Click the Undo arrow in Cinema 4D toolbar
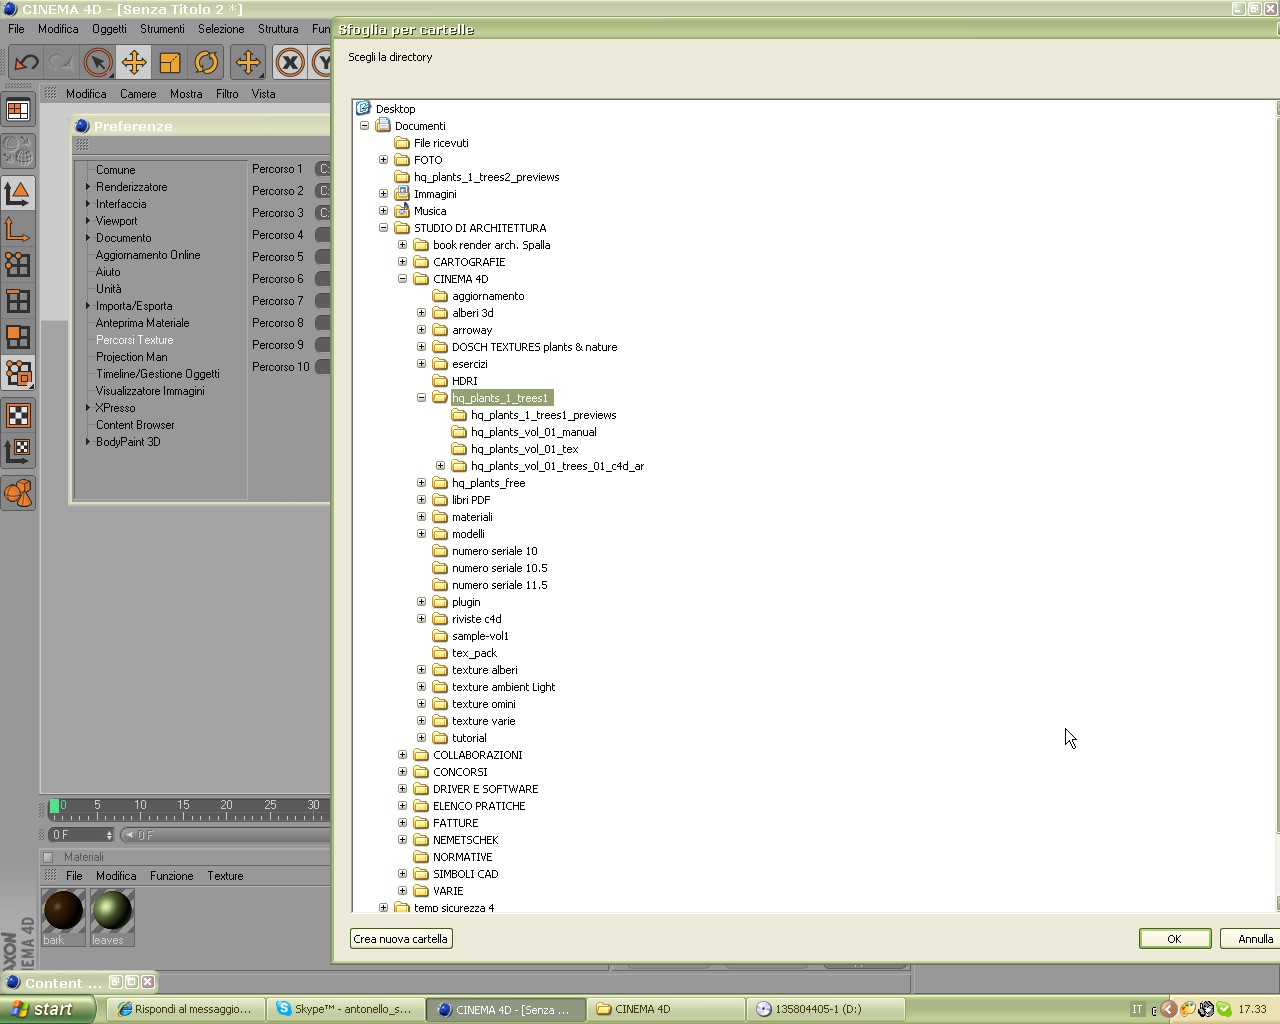Image resolution: width=1280 pixels, height=1024 pixels. tap(26, 63)
